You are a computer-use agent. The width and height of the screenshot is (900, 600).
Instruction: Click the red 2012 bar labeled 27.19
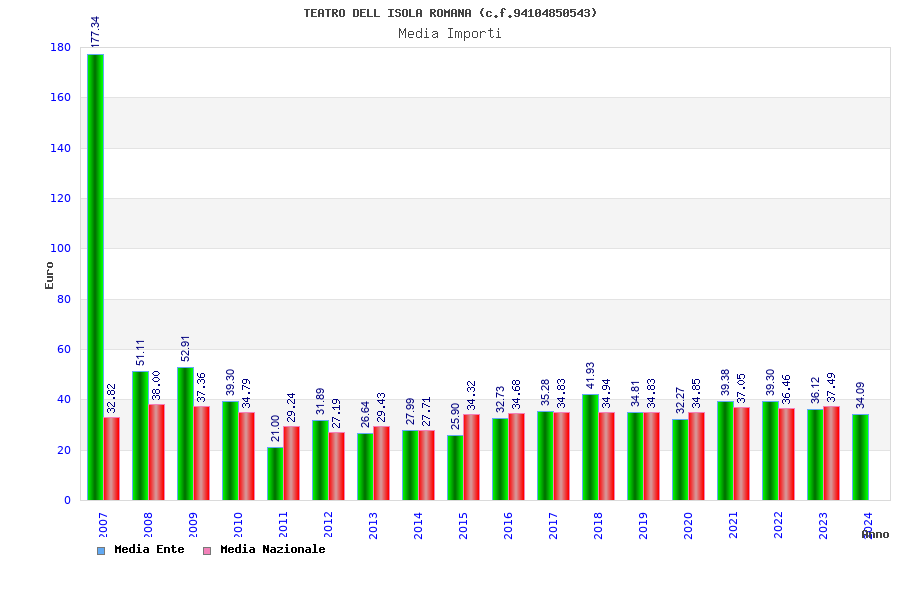coord(337,466)
